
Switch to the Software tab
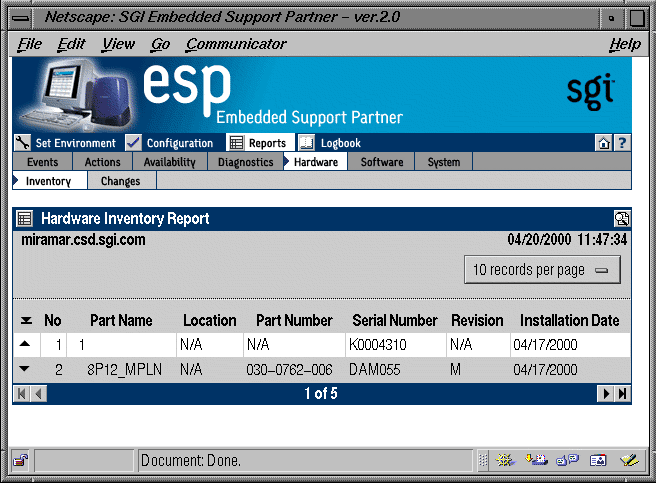(x=382, y=162)
